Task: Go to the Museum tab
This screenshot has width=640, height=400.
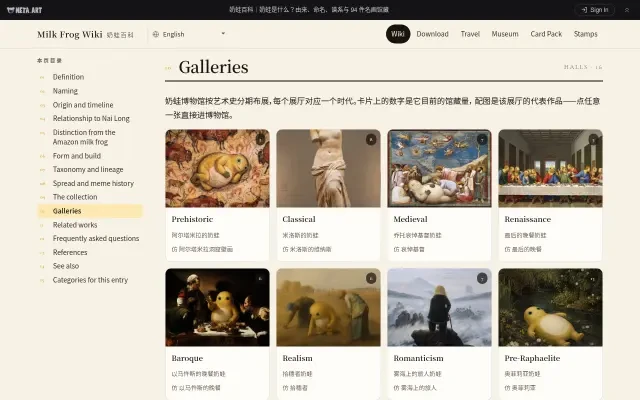Action: pos(505,34)
